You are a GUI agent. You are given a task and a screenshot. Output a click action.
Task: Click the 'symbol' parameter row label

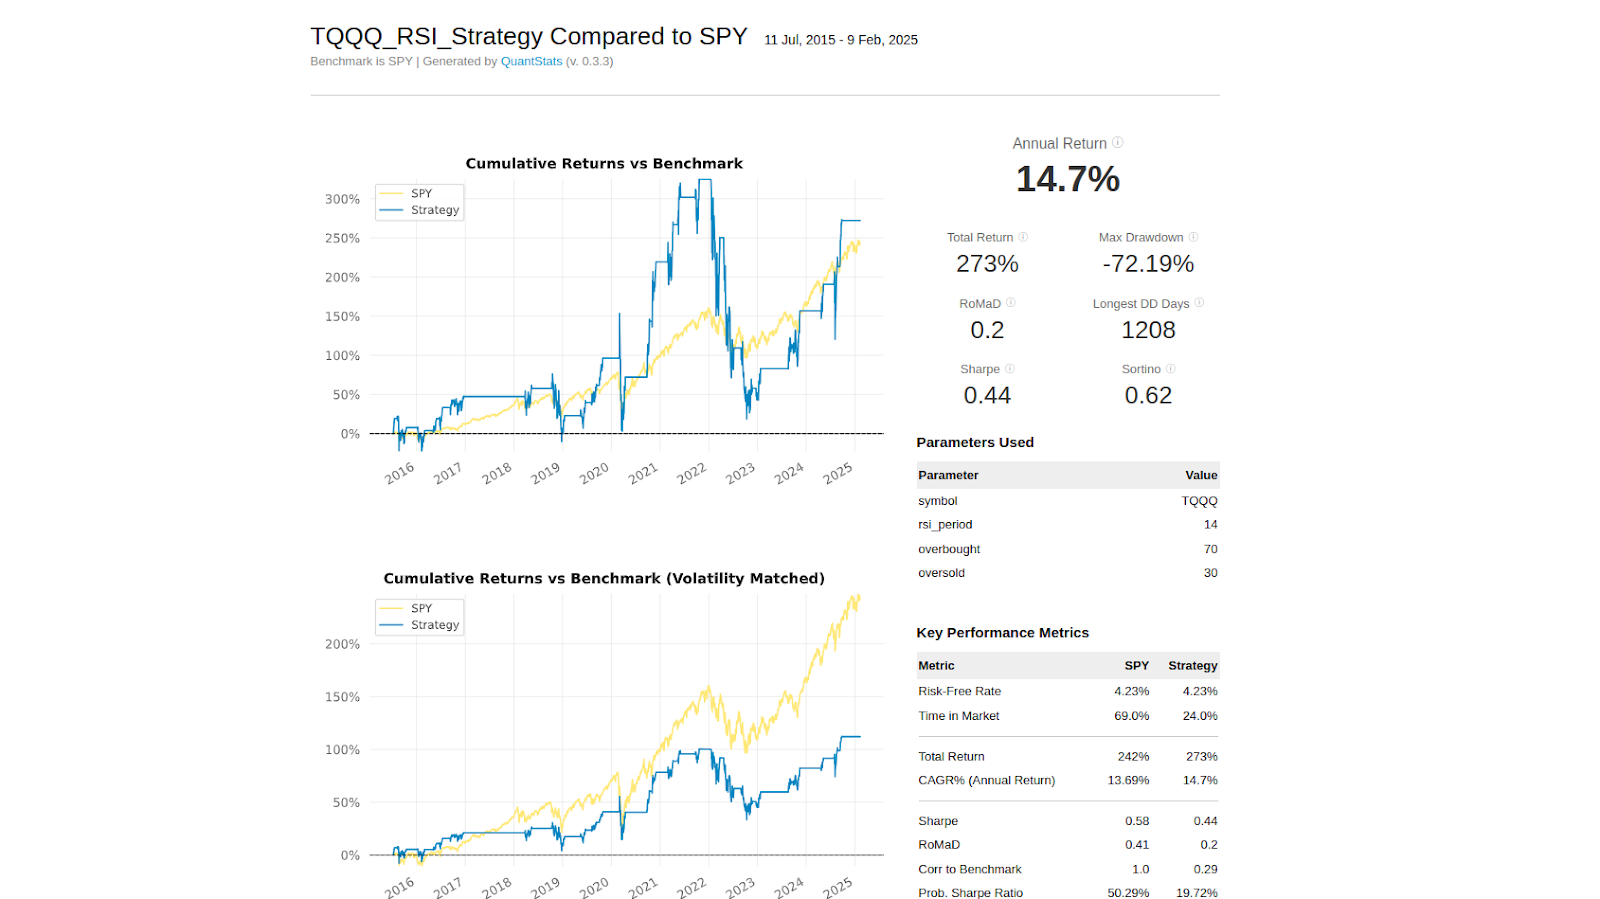tap(938, 501)
